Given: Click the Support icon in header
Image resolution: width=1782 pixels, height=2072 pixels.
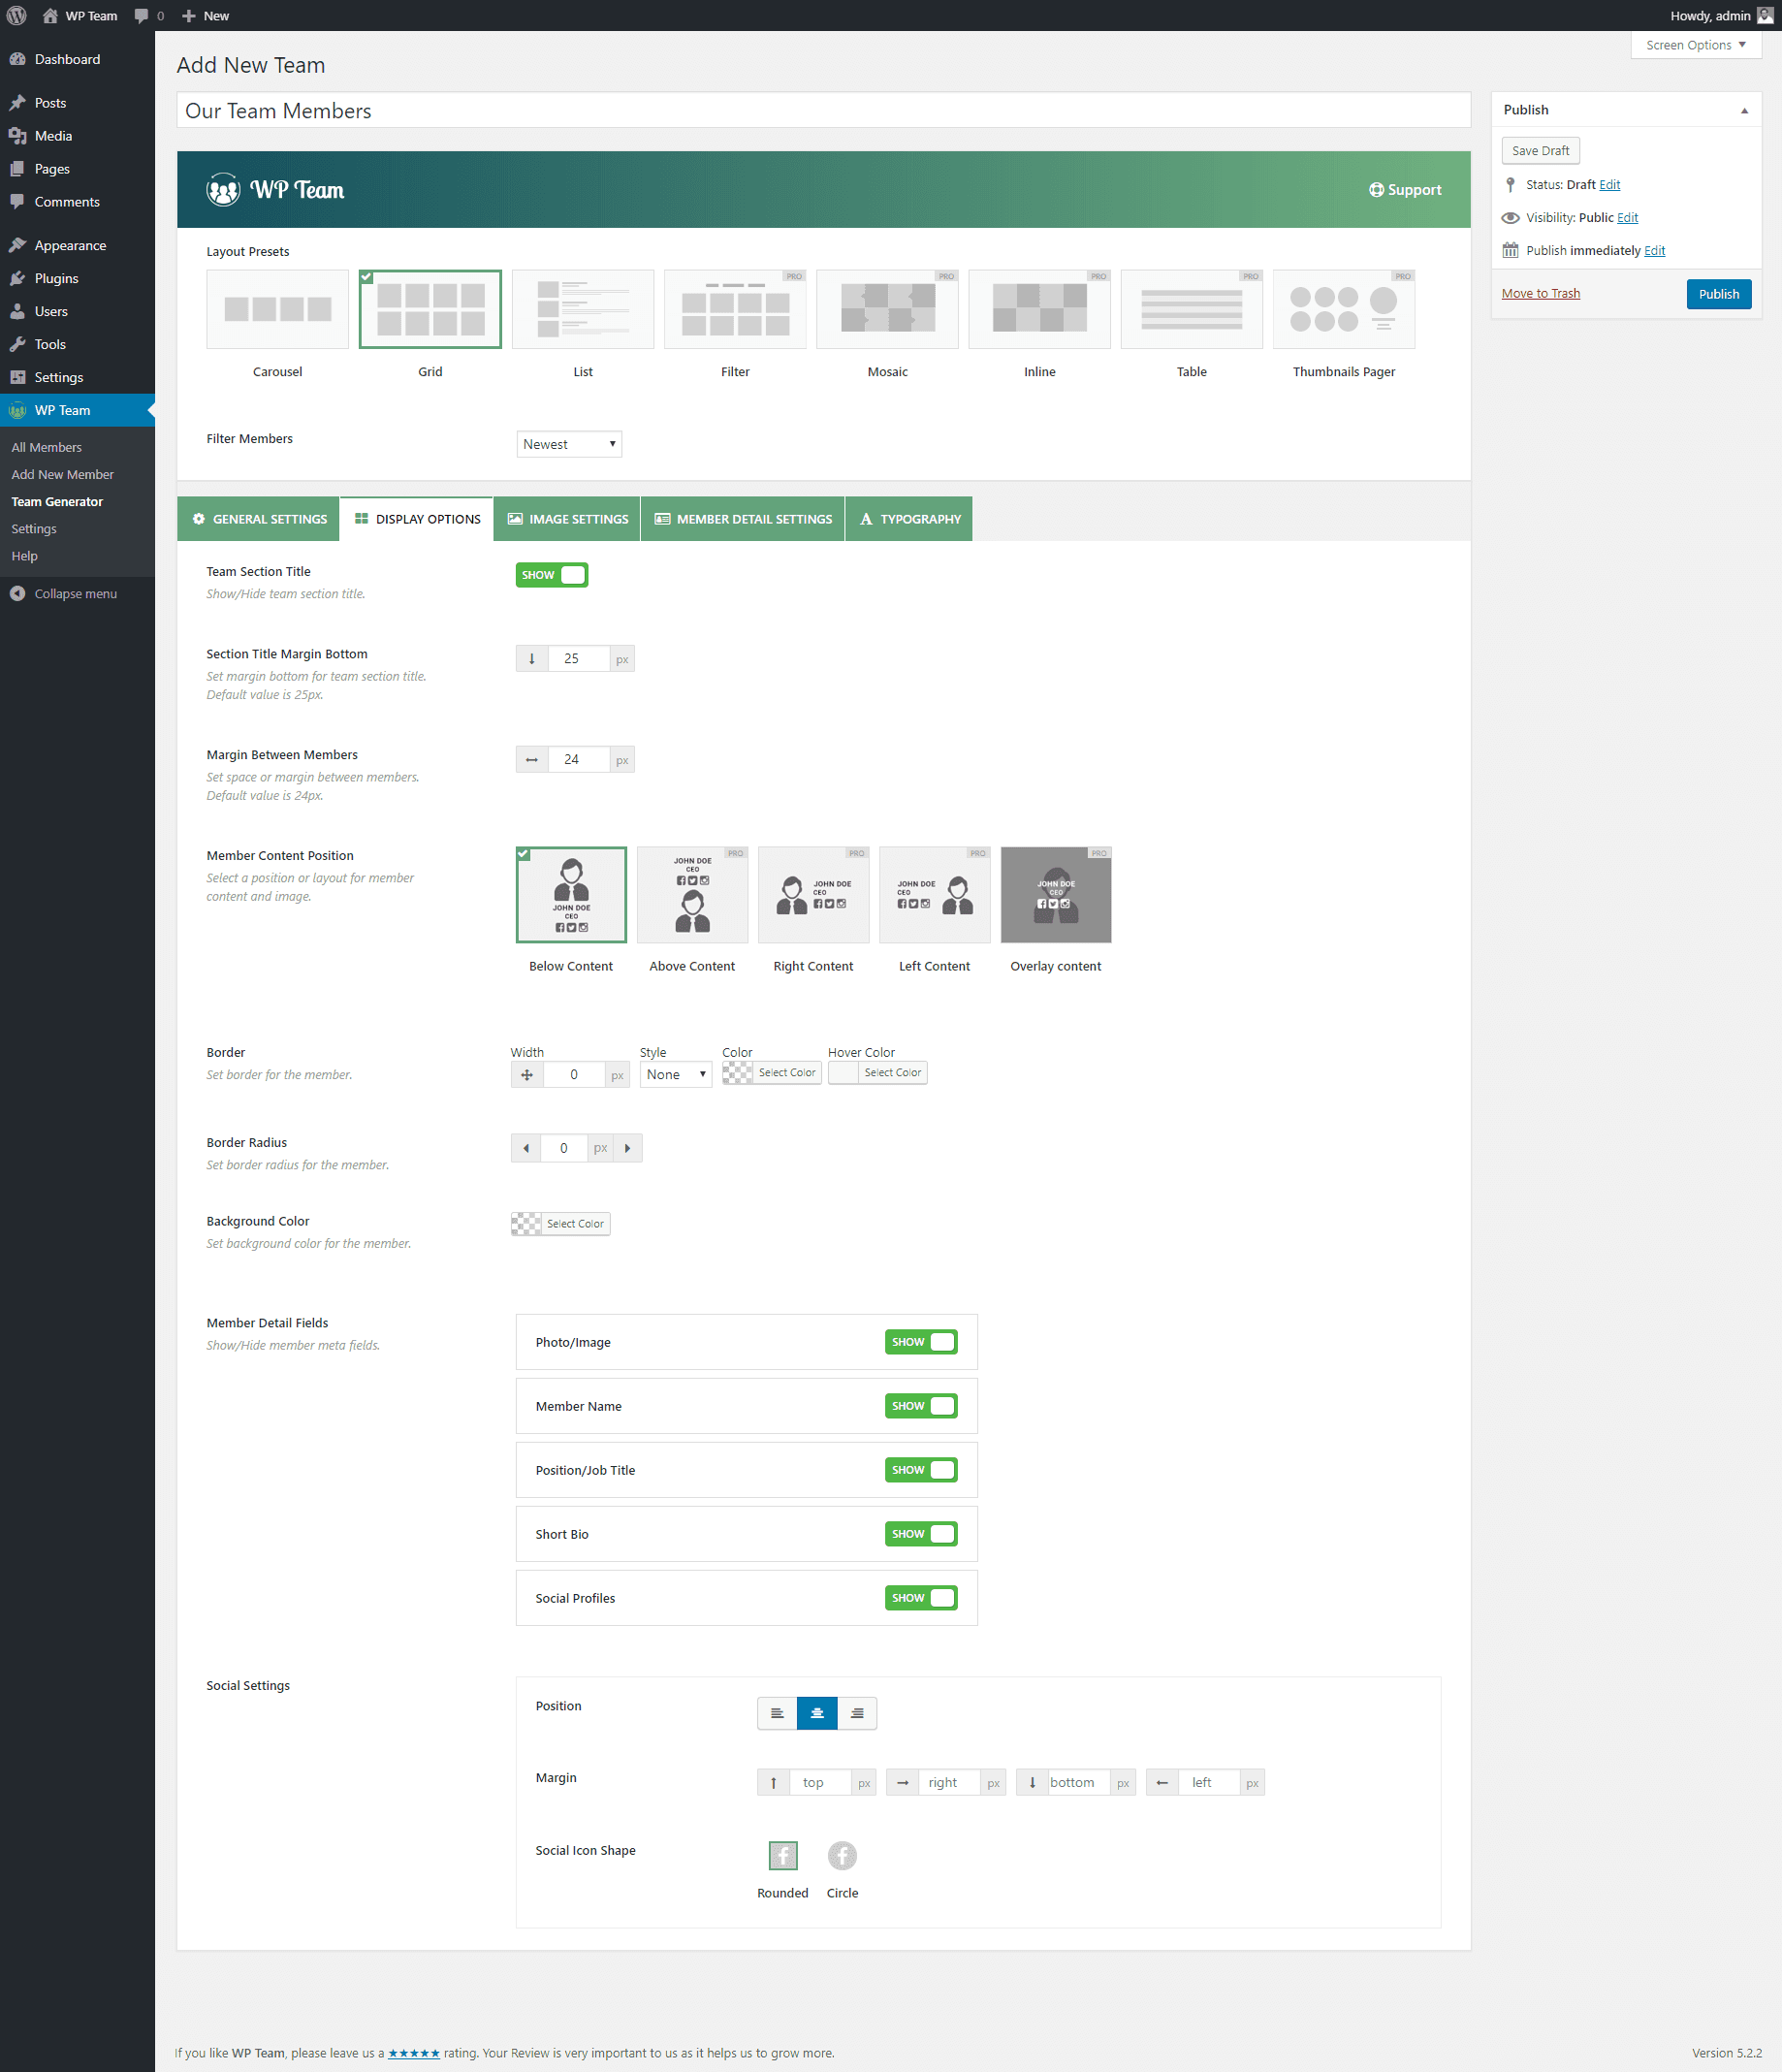Looking at the screenshot, I should pos(1376,190).
